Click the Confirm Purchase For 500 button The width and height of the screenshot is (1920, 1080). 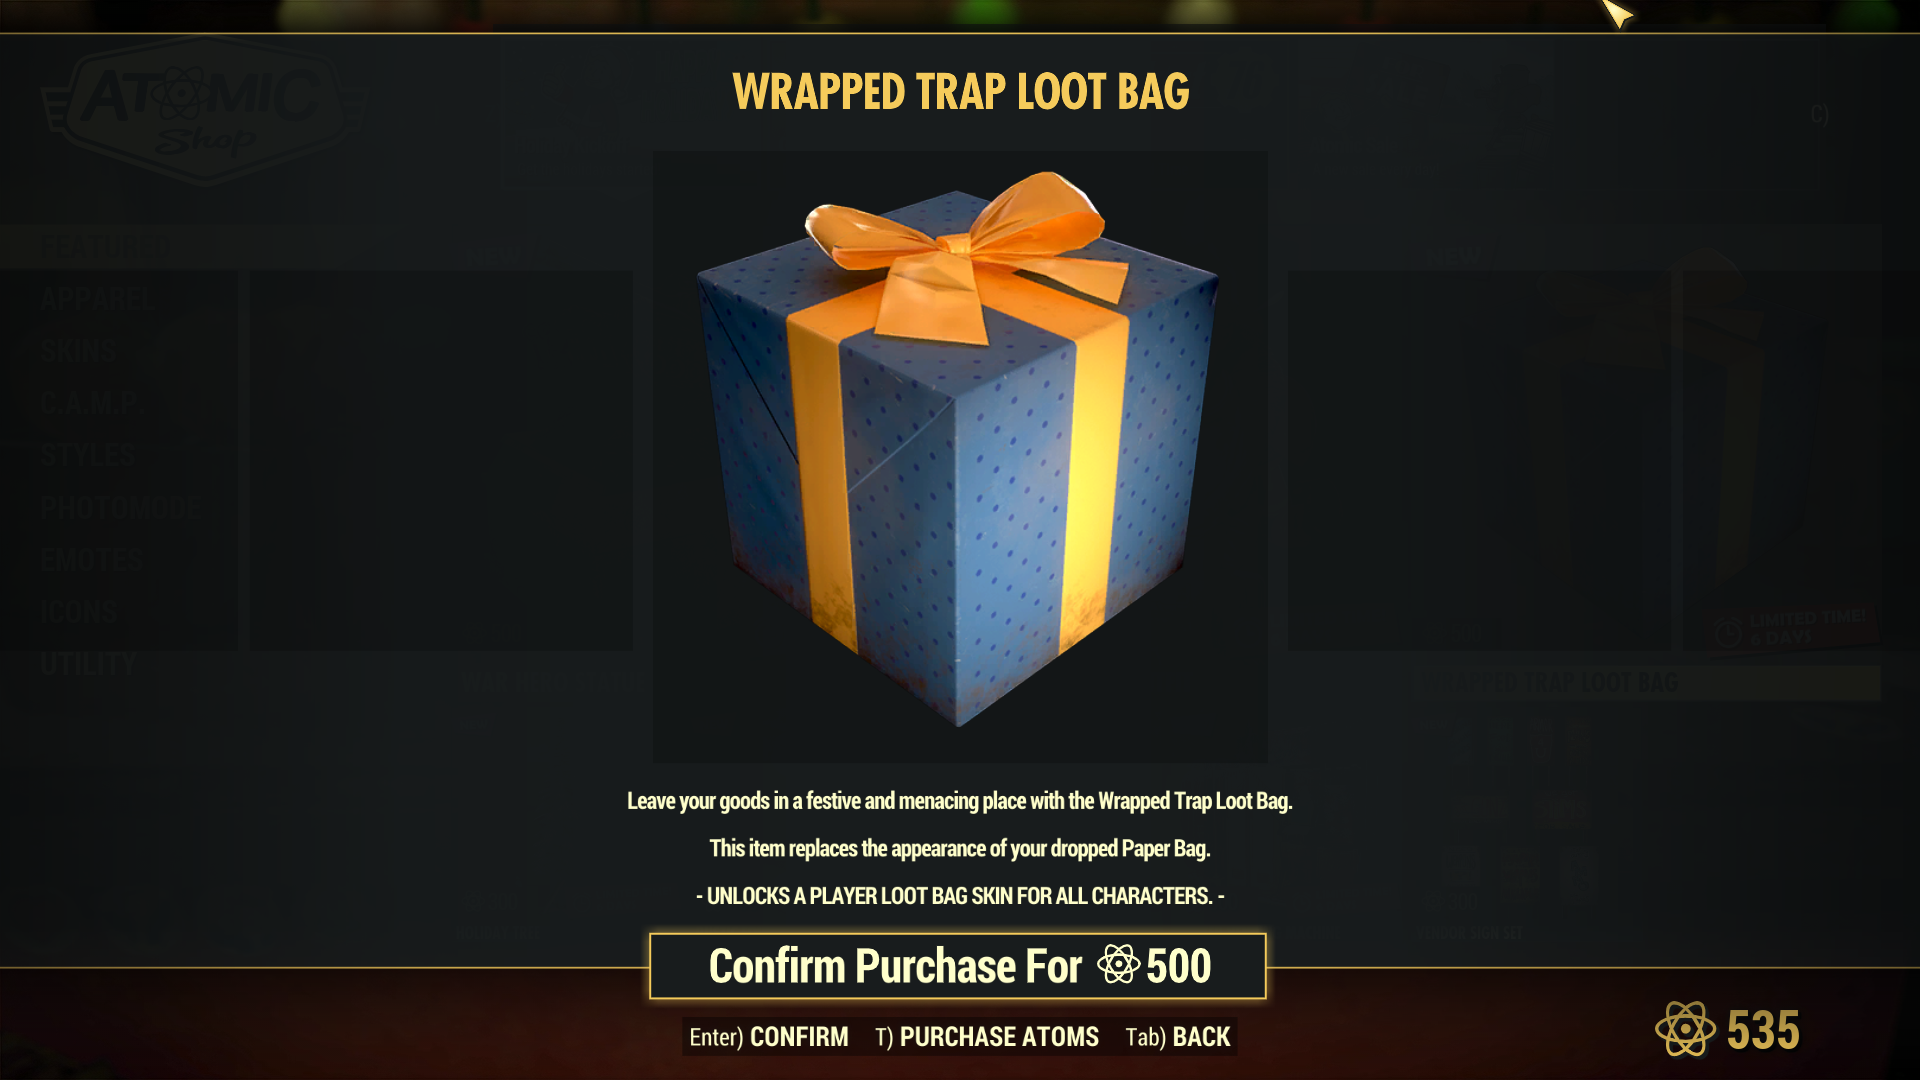tap(958, 966)
